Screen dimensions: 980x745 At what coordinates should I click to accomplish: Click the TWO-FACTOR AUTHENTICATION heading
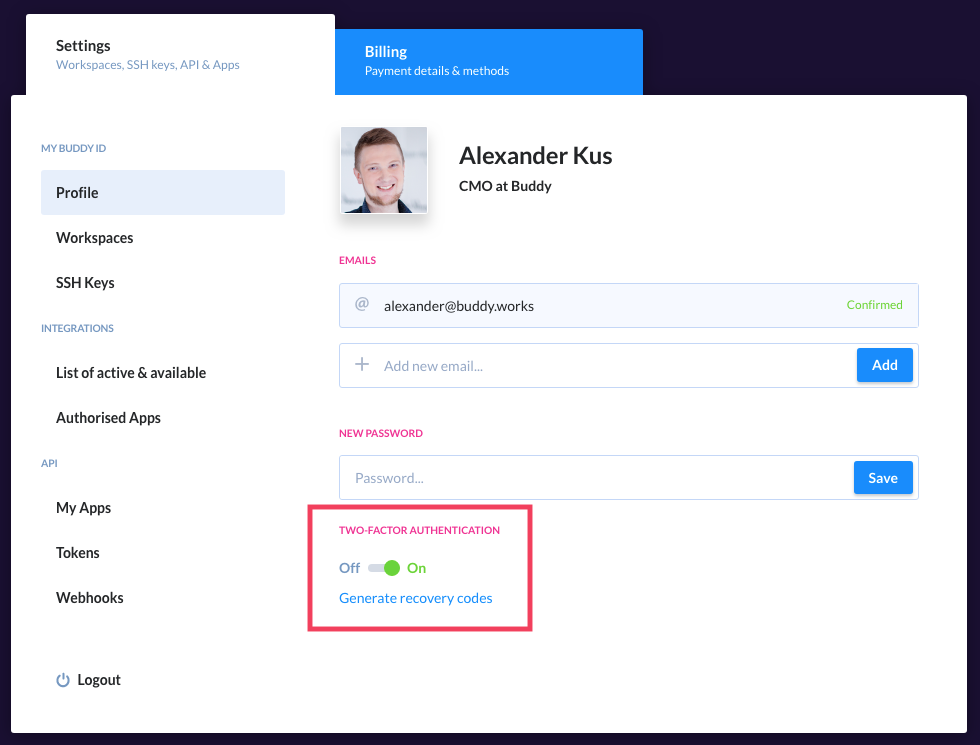click(419, 530)
